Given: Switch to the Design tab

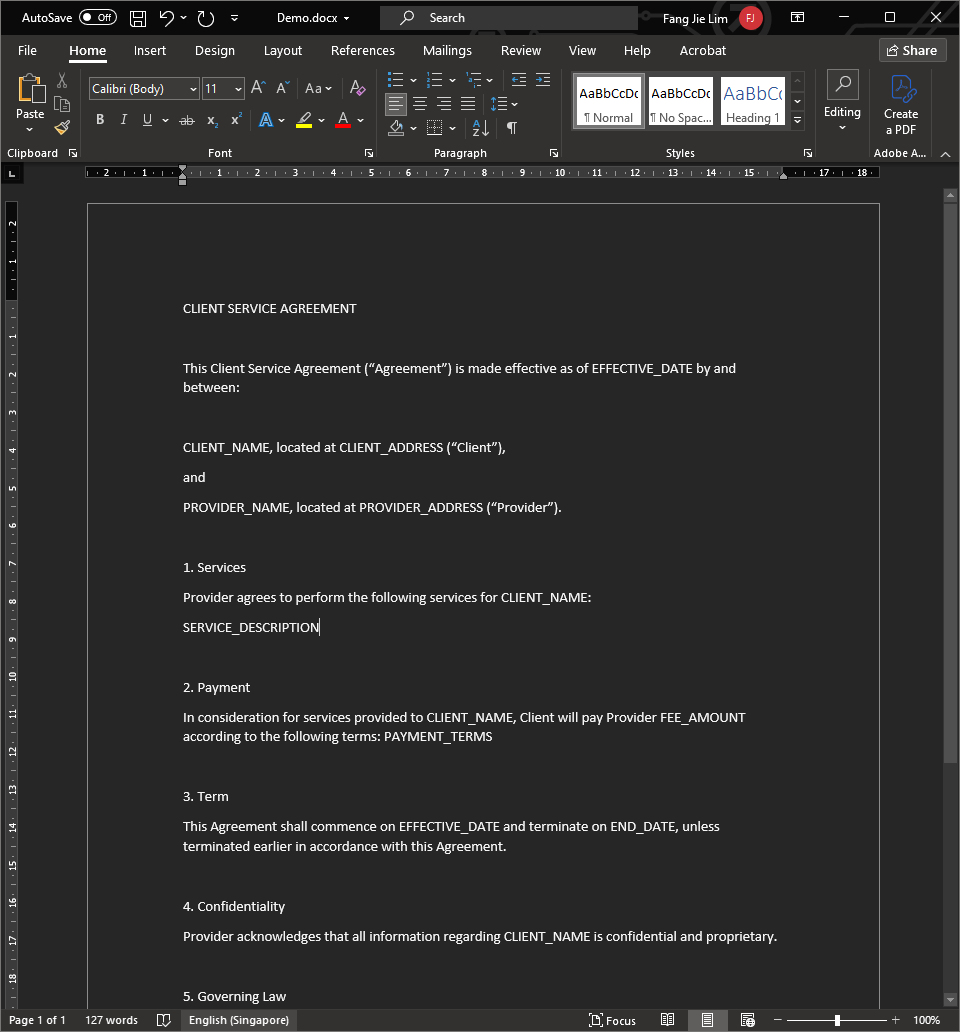Looking at the screenshot, I should point(215,51).
